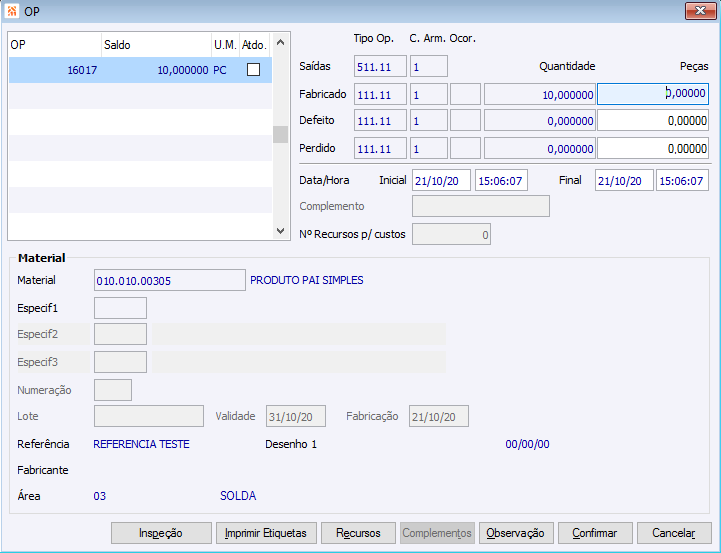Click Fabricado C. Arm. field

(429, 94)
